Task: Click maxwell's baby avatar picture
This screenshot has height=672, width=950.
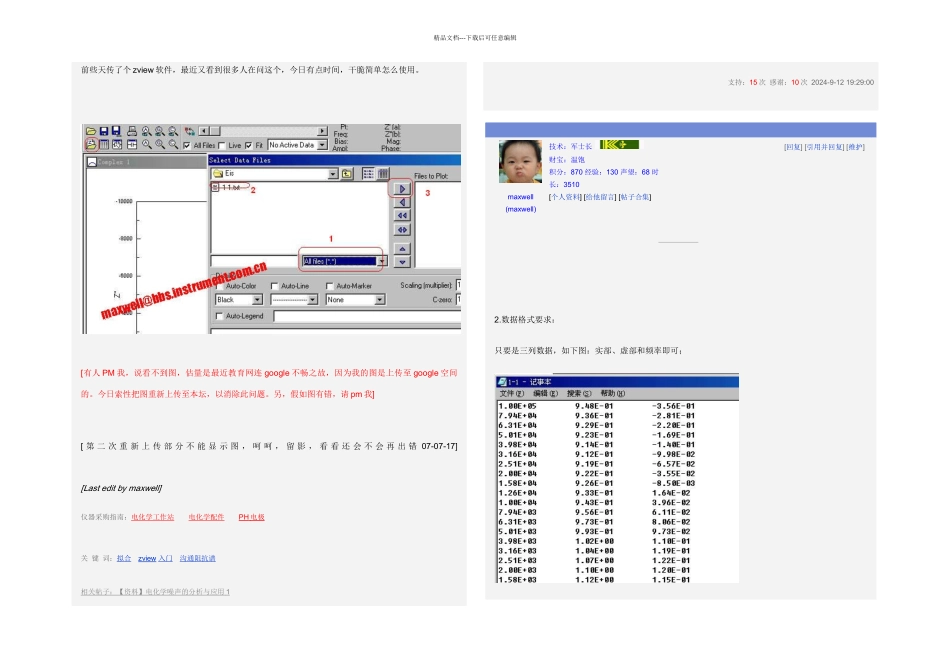Action: tap(520, 162)
